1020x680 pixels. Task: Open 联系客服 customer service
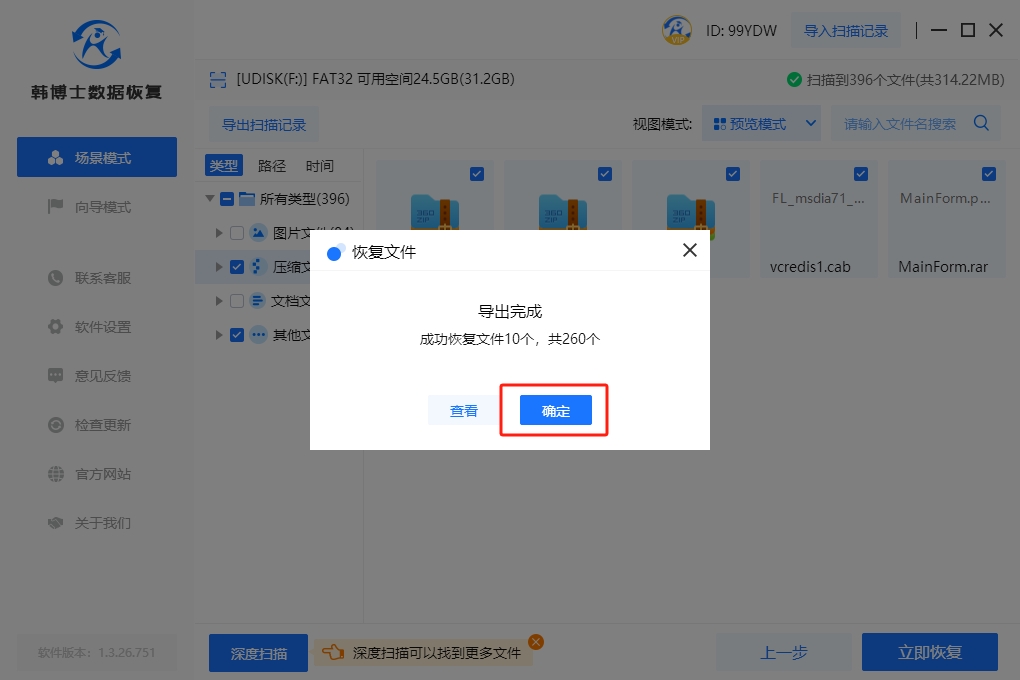click(x=102, y=278)
